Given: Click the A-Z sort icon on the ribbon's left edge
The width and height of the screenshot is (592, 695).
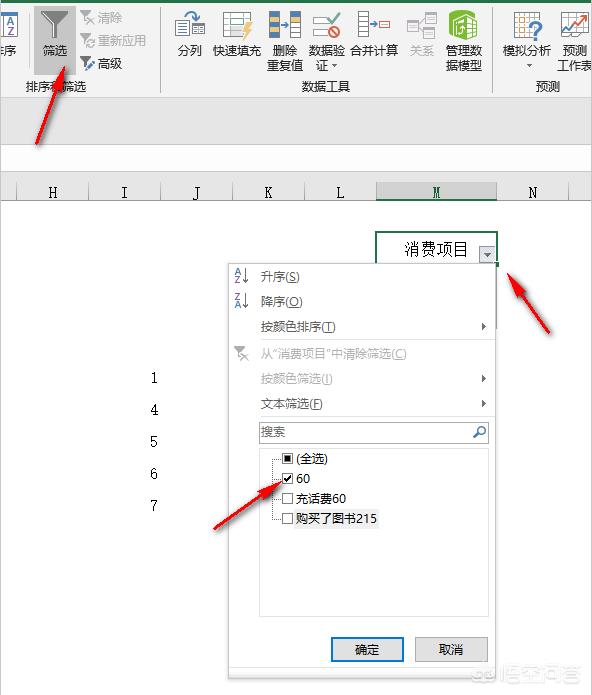Looking at the screenshot, I should tap(10, 25).
